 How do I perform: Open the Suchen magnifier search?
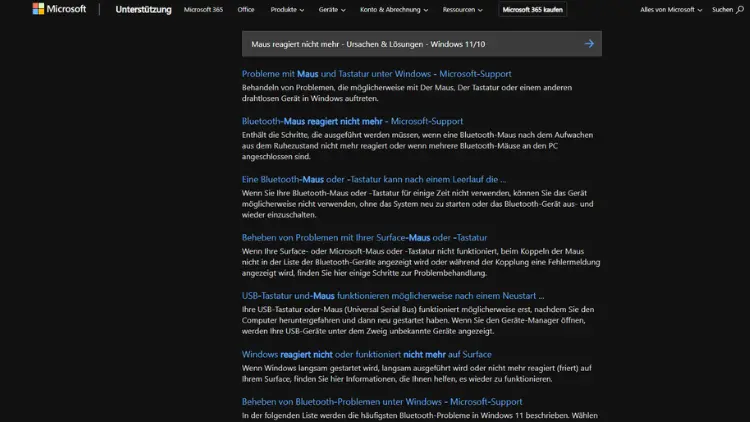pos(728,10)
